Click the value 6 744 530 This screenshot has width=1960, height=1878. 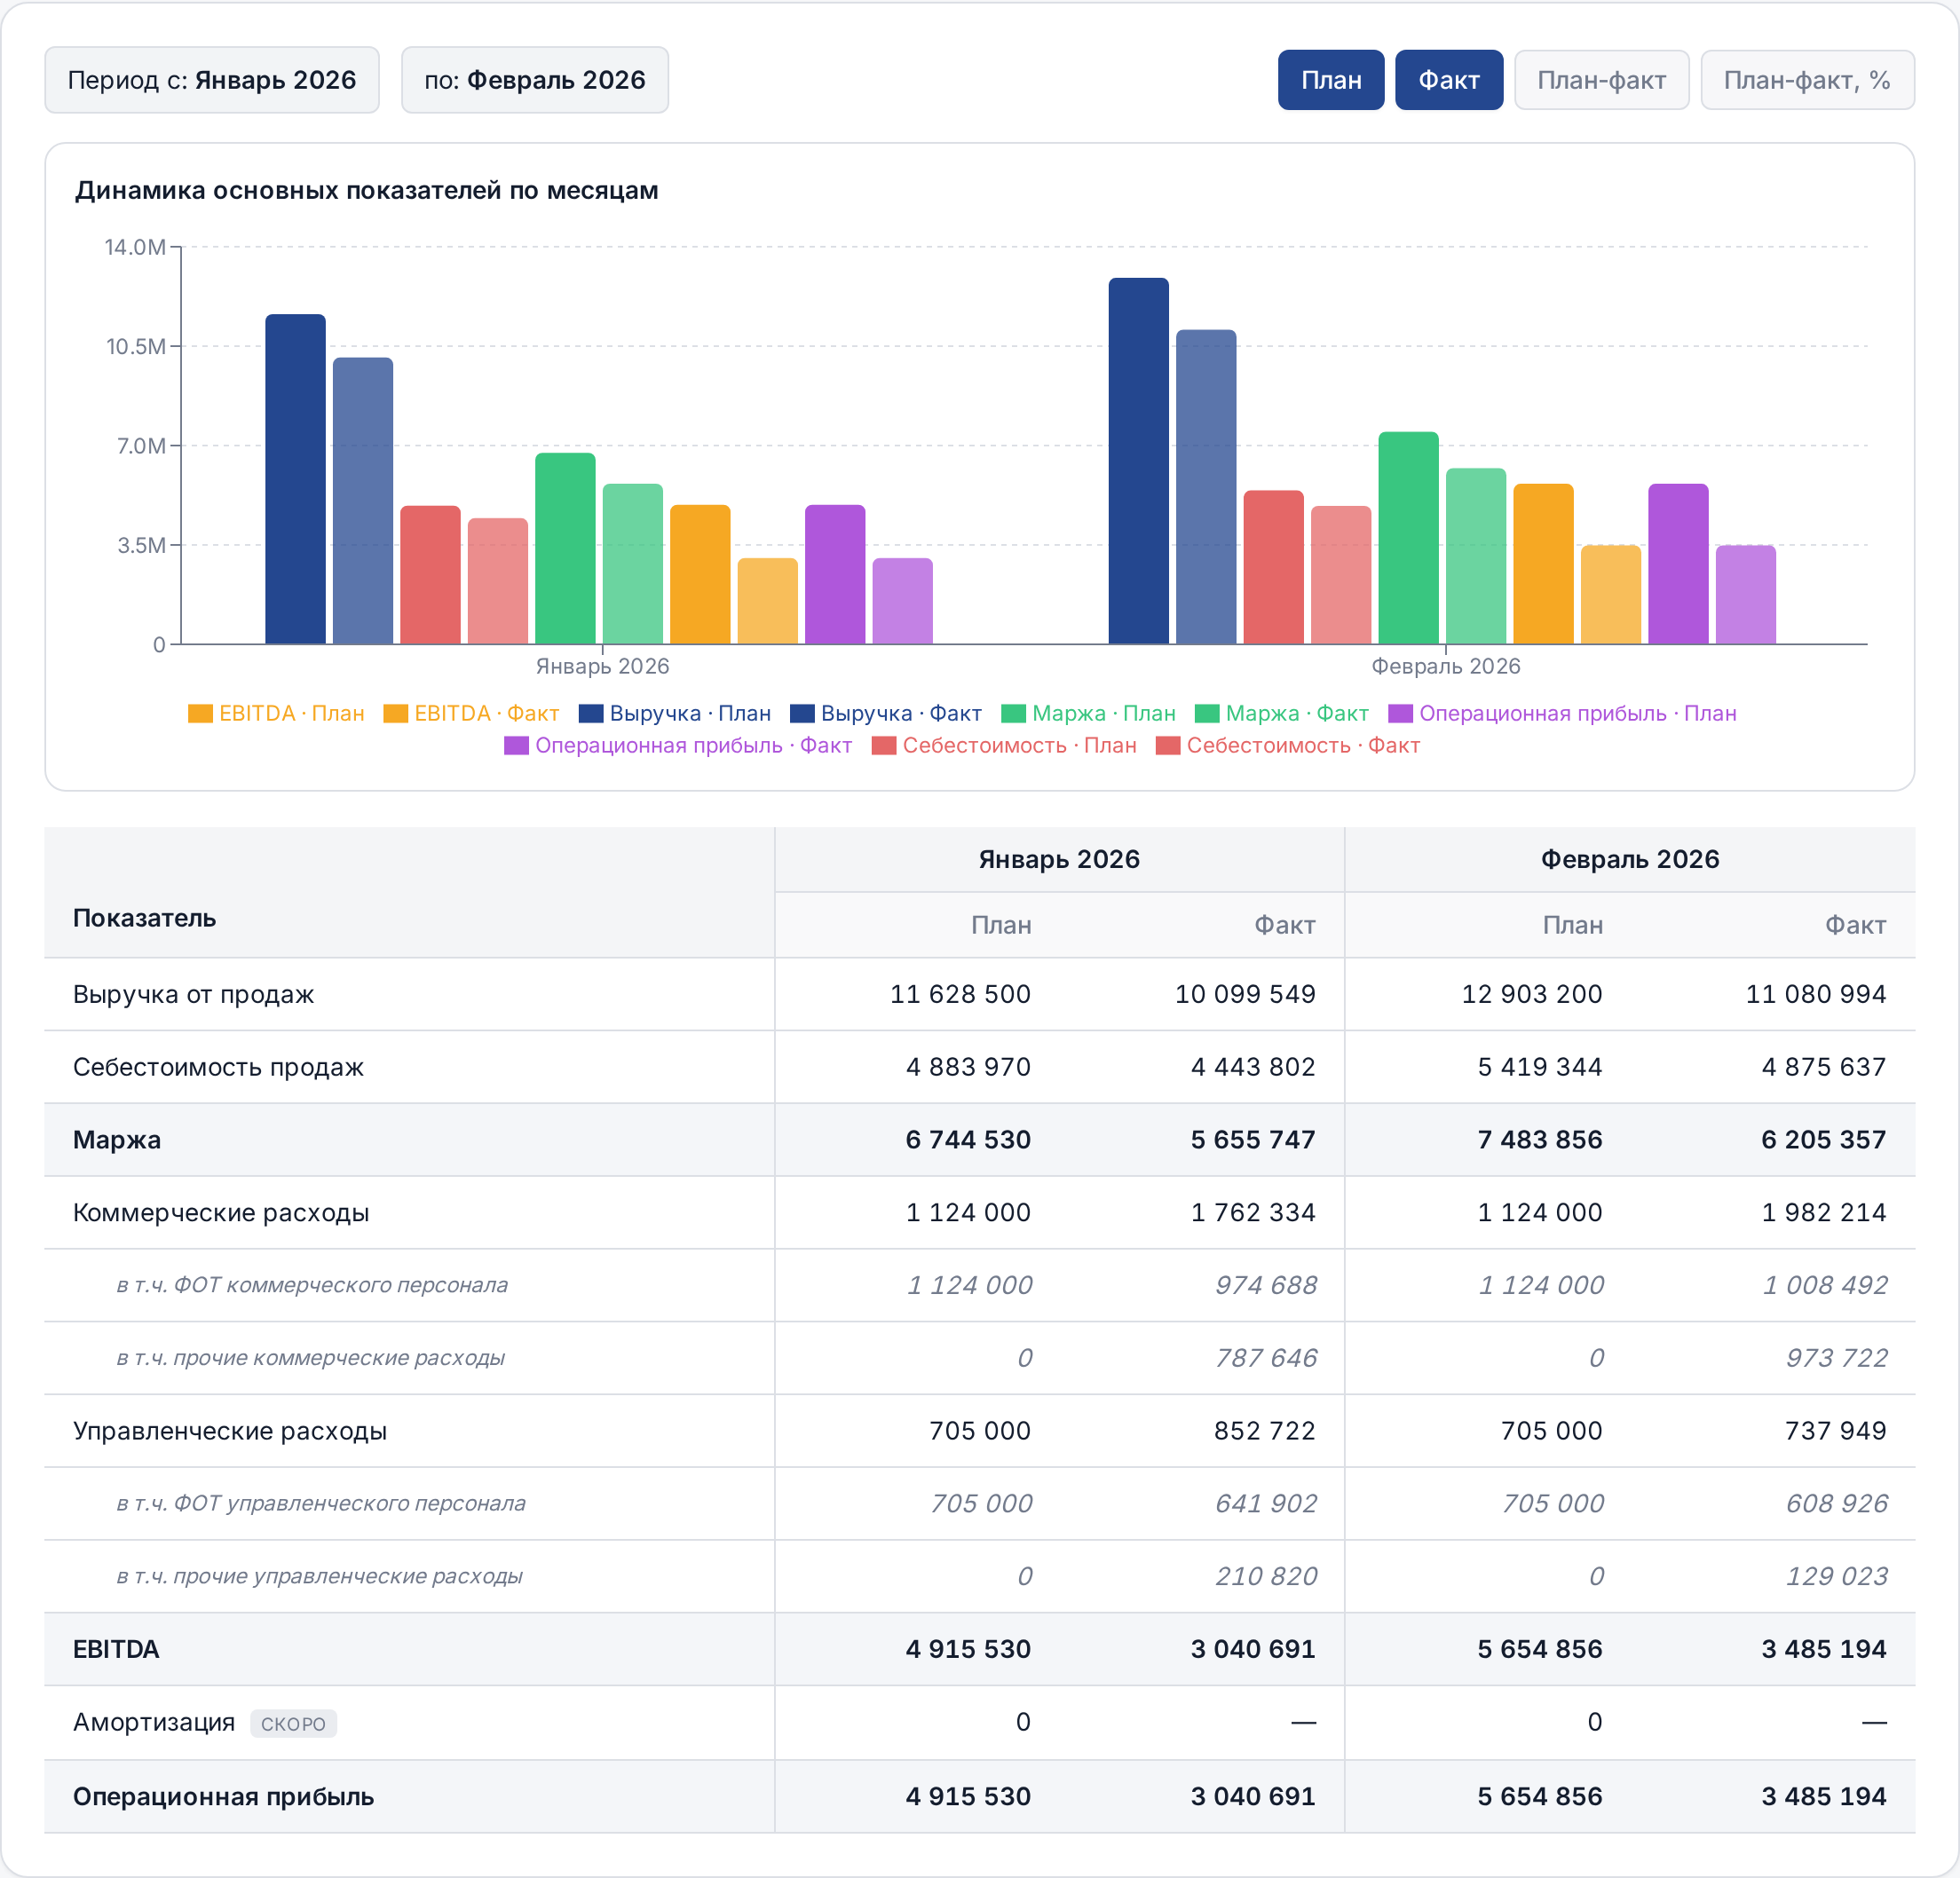pos(968,1140)
